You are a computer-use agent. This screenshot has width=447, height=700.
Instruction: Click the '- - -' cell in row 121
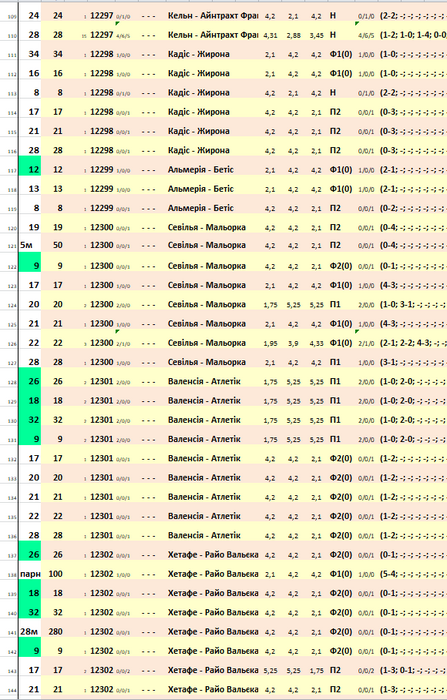pos(149,245)
